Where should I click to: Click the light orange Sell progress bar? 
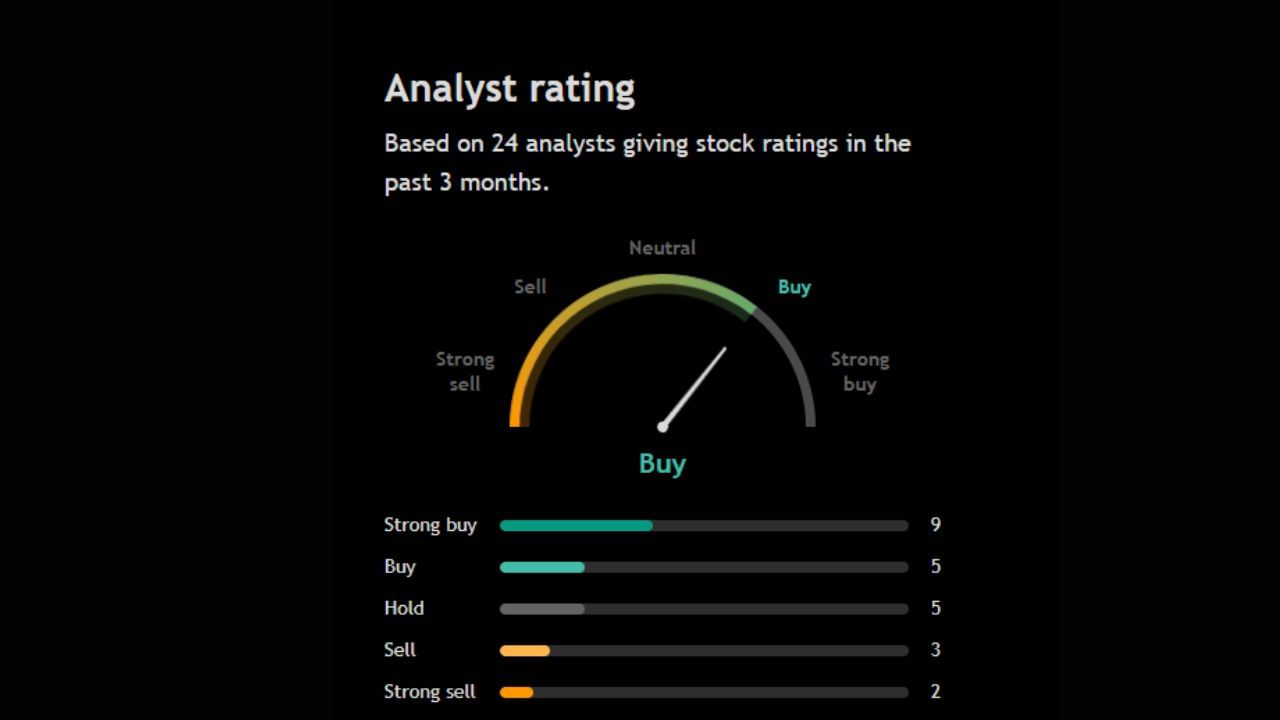tap(525, 650)
